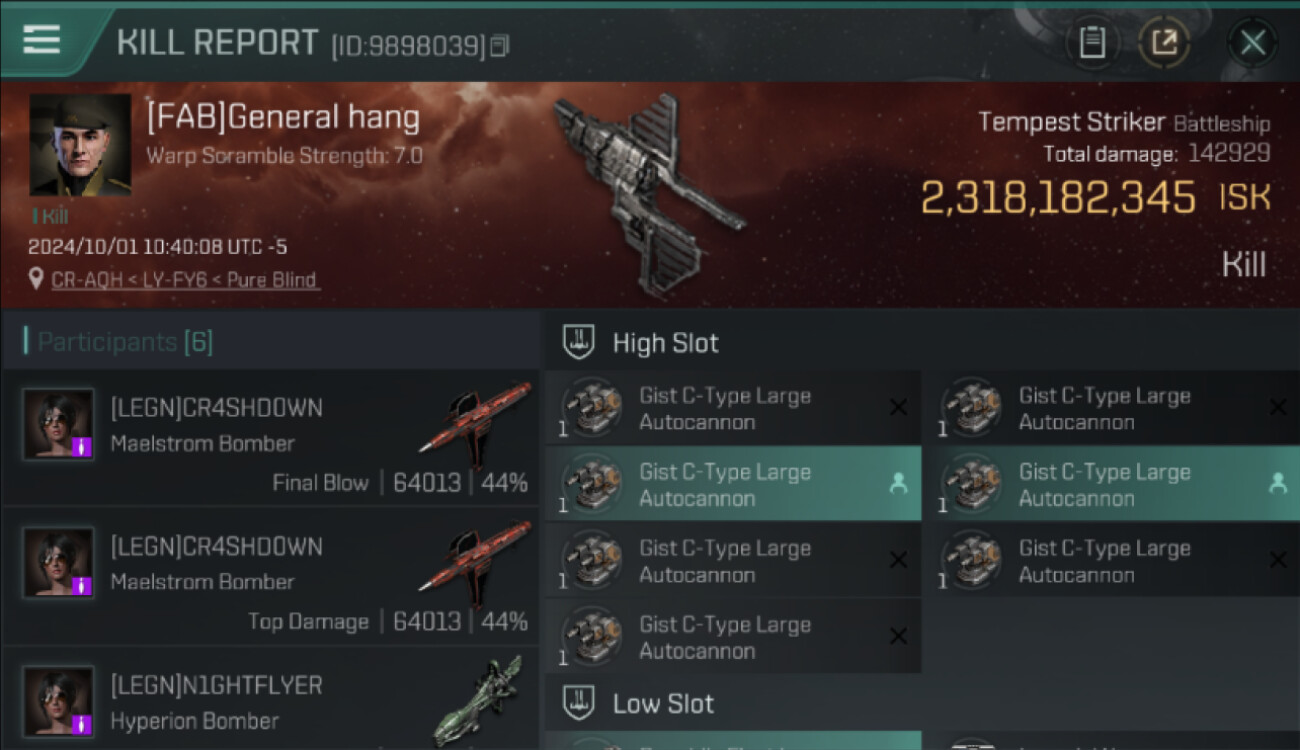Copy kill report ID icon
The width and height of the screenshot is (1300, 750).
tap(499, 46)
